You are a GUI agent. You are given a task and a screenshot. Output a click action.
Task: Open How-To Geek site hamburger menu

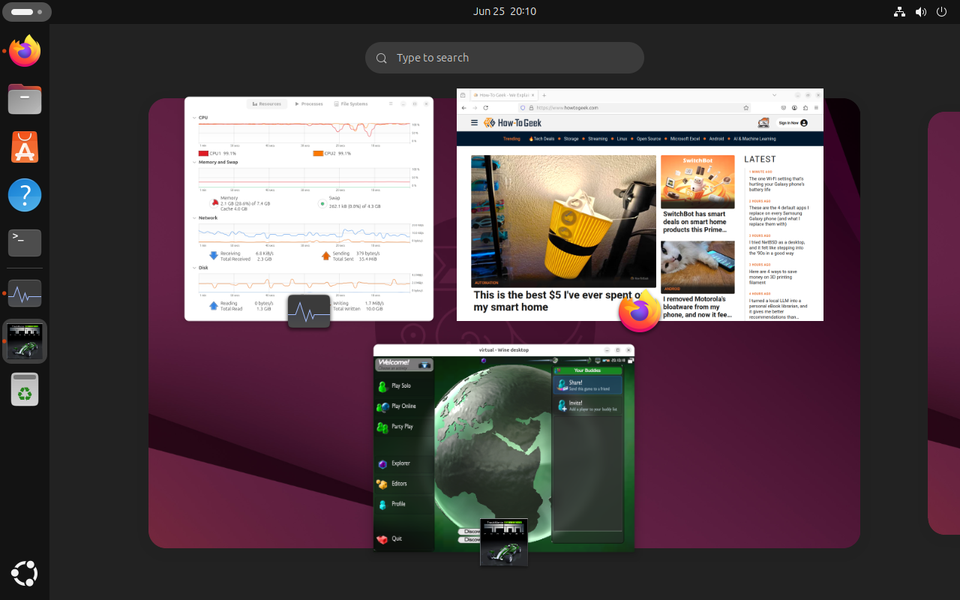(474, 123)
